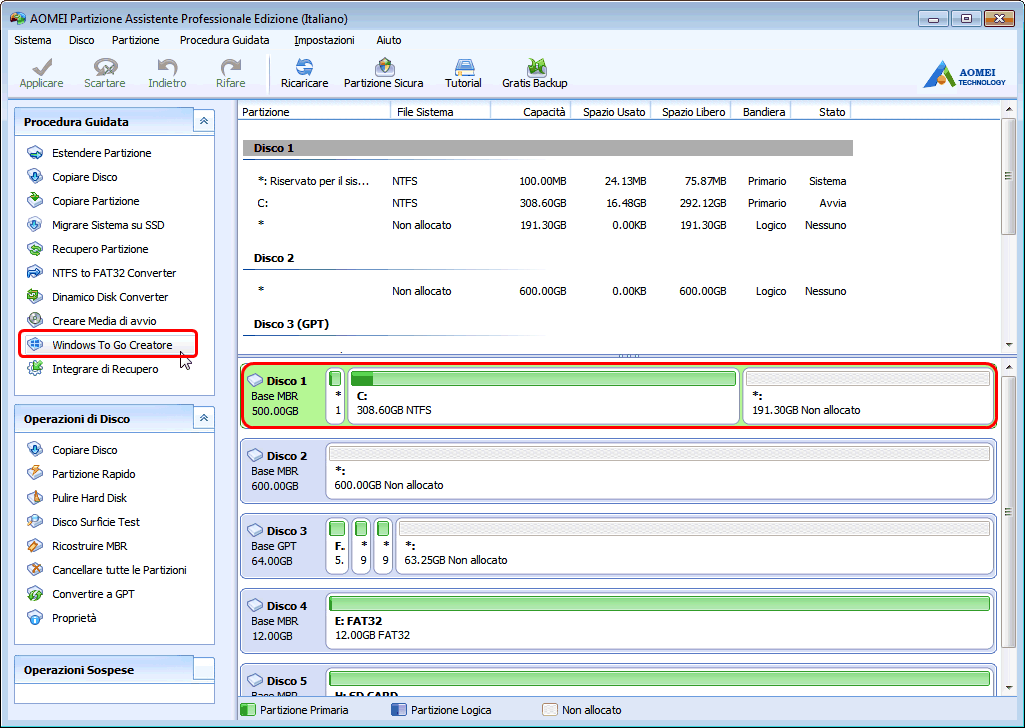Click the Ricaricare refresh icon

click(x=304, y=73)
